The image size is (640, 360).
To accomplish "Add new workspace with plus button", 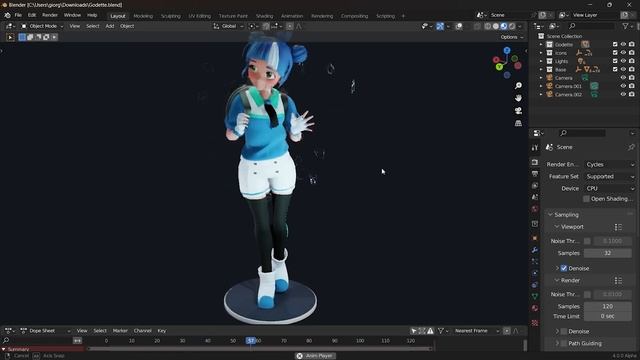I will tap(403, 16).
